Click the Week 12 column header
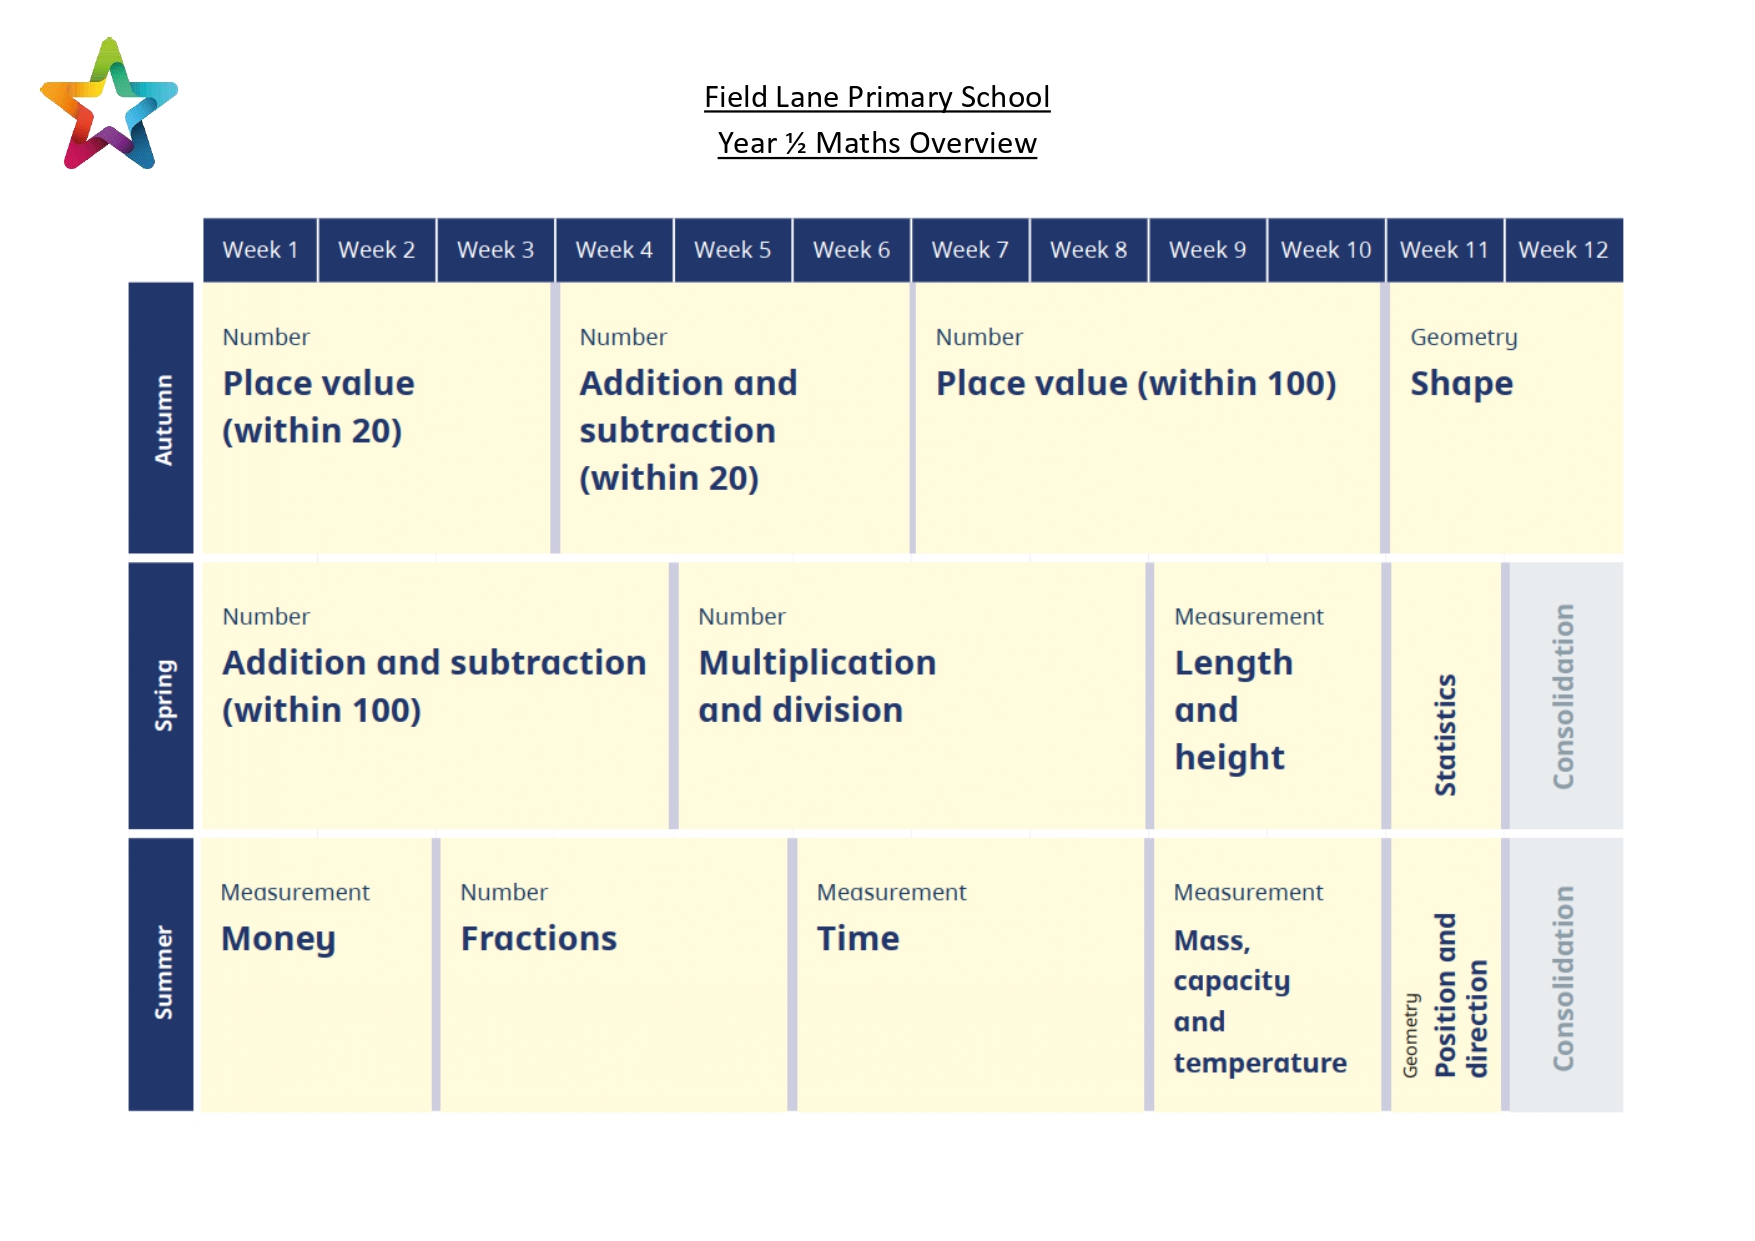 pyautogui.click(x=1564, y=250)
